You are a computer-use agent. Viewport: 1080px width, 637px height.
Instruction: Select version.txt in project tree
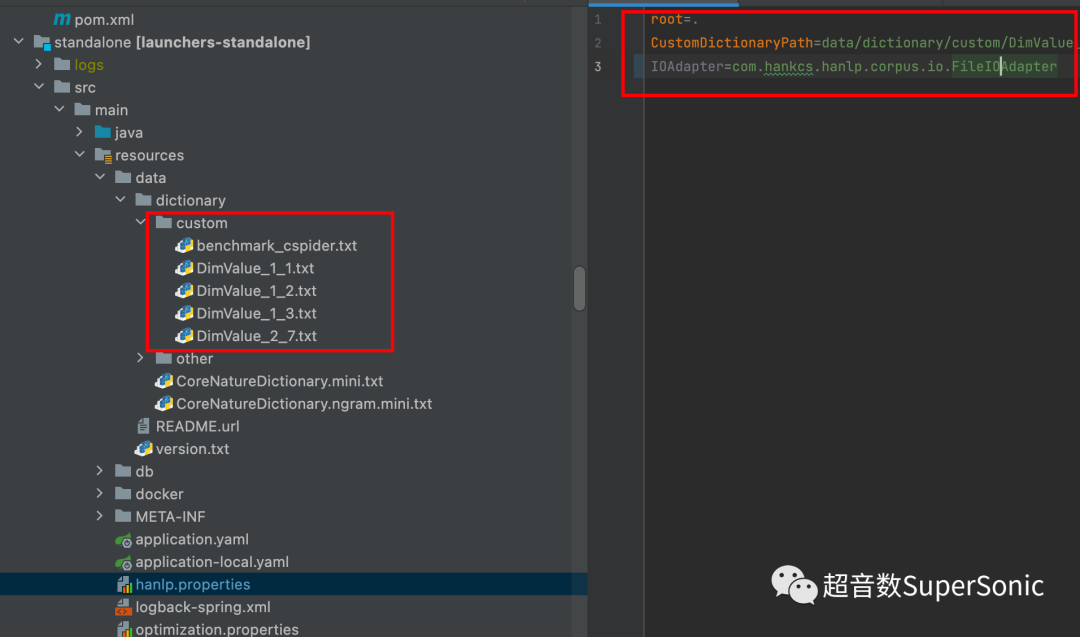click(192, 449)
